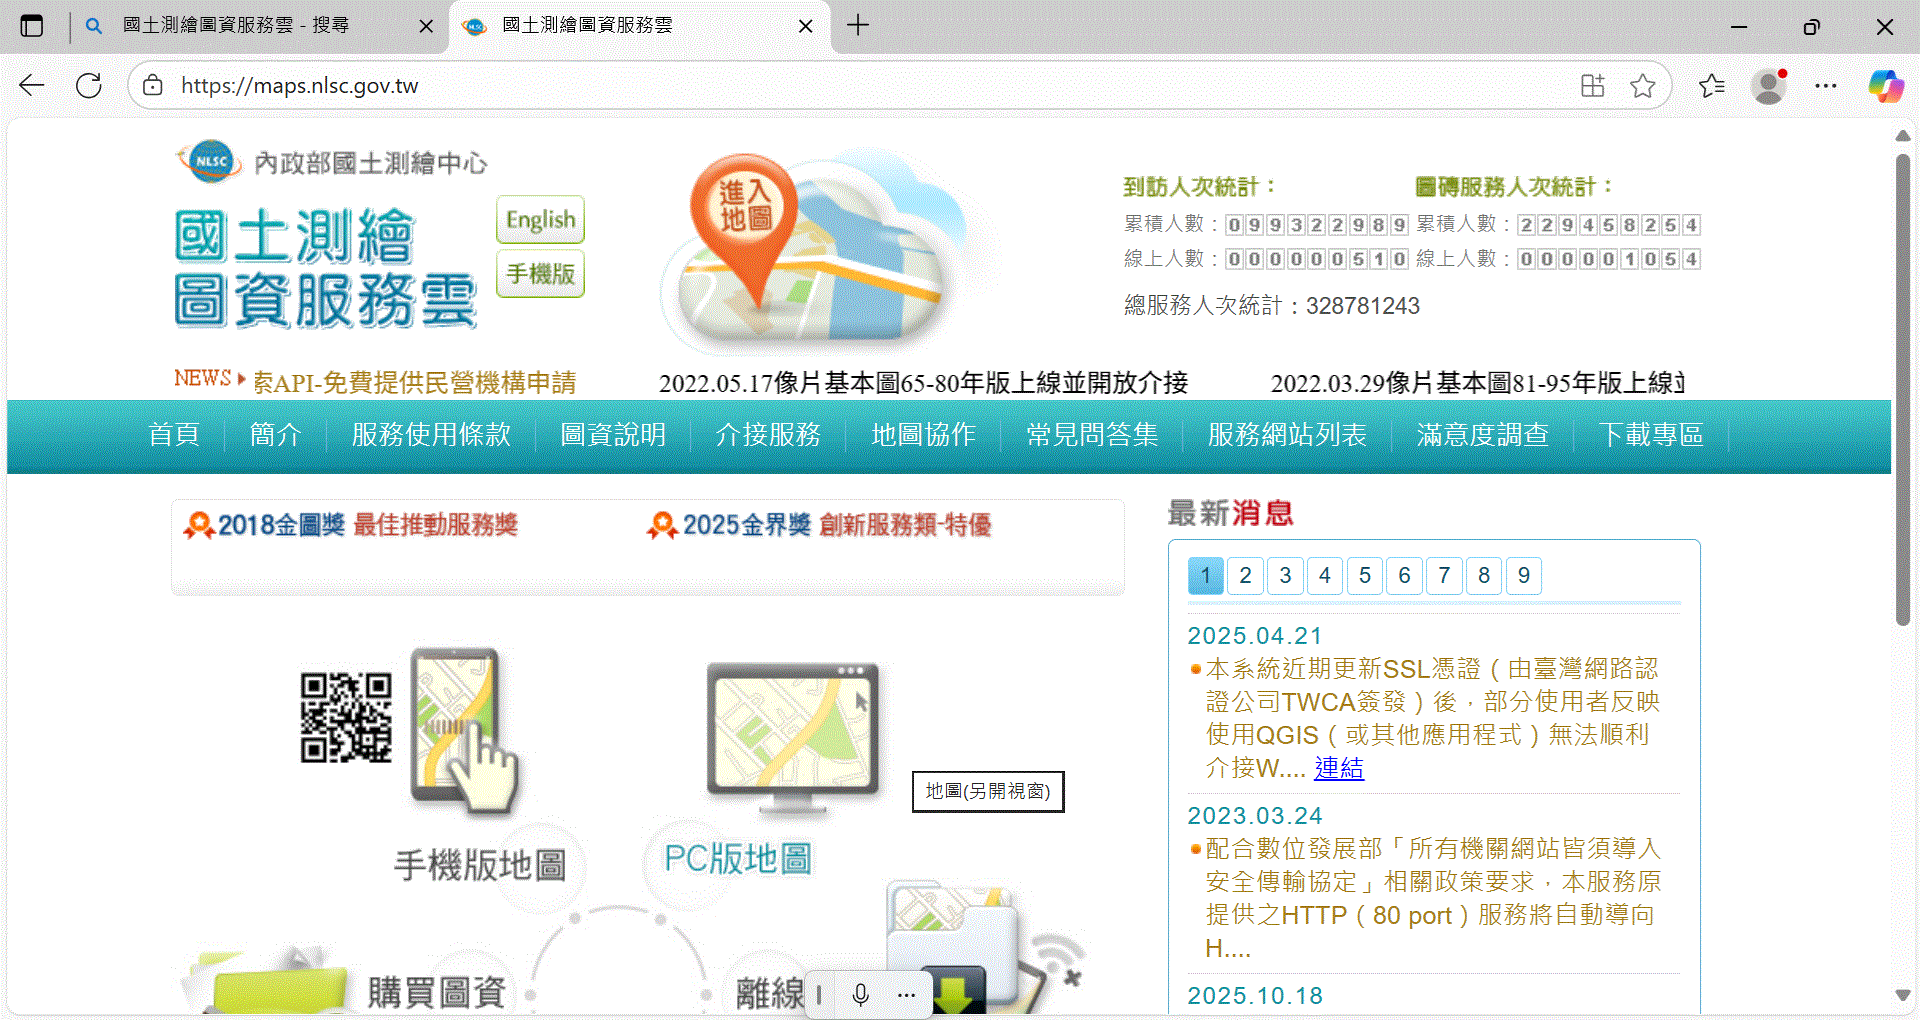The image size is (1920, 1020).
Task: Open the 下載專區 menu item
Action: [1650, 435]
